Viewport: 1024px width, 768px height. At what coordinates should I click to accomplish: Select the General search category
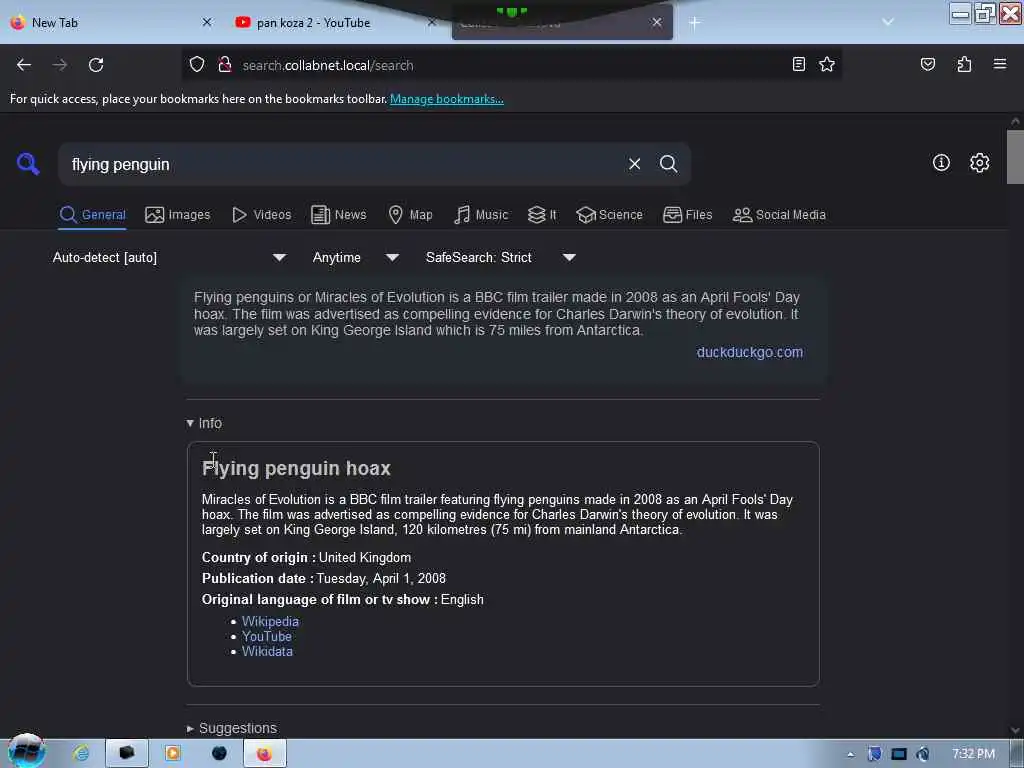point(92,215)
